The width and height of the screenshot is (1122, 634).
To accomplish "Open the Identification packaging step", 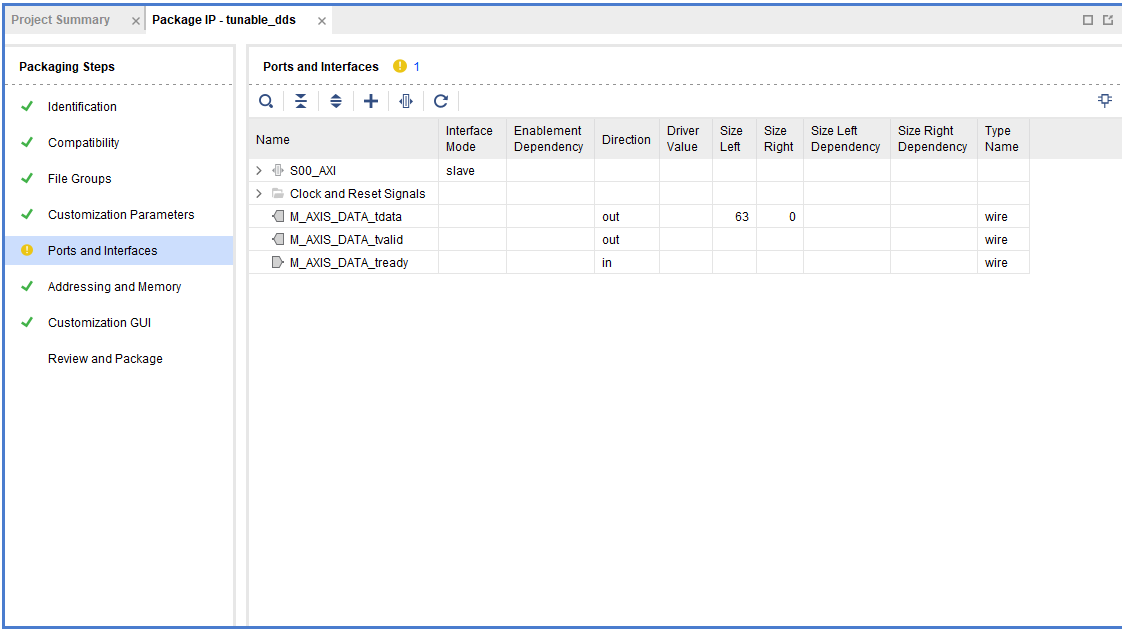I will coord(82,107).
